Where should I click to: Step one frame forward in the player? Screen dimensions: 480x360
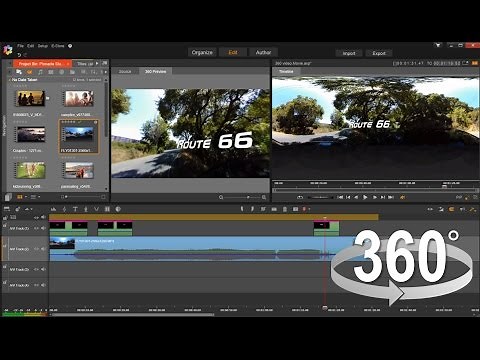[374, 197]
